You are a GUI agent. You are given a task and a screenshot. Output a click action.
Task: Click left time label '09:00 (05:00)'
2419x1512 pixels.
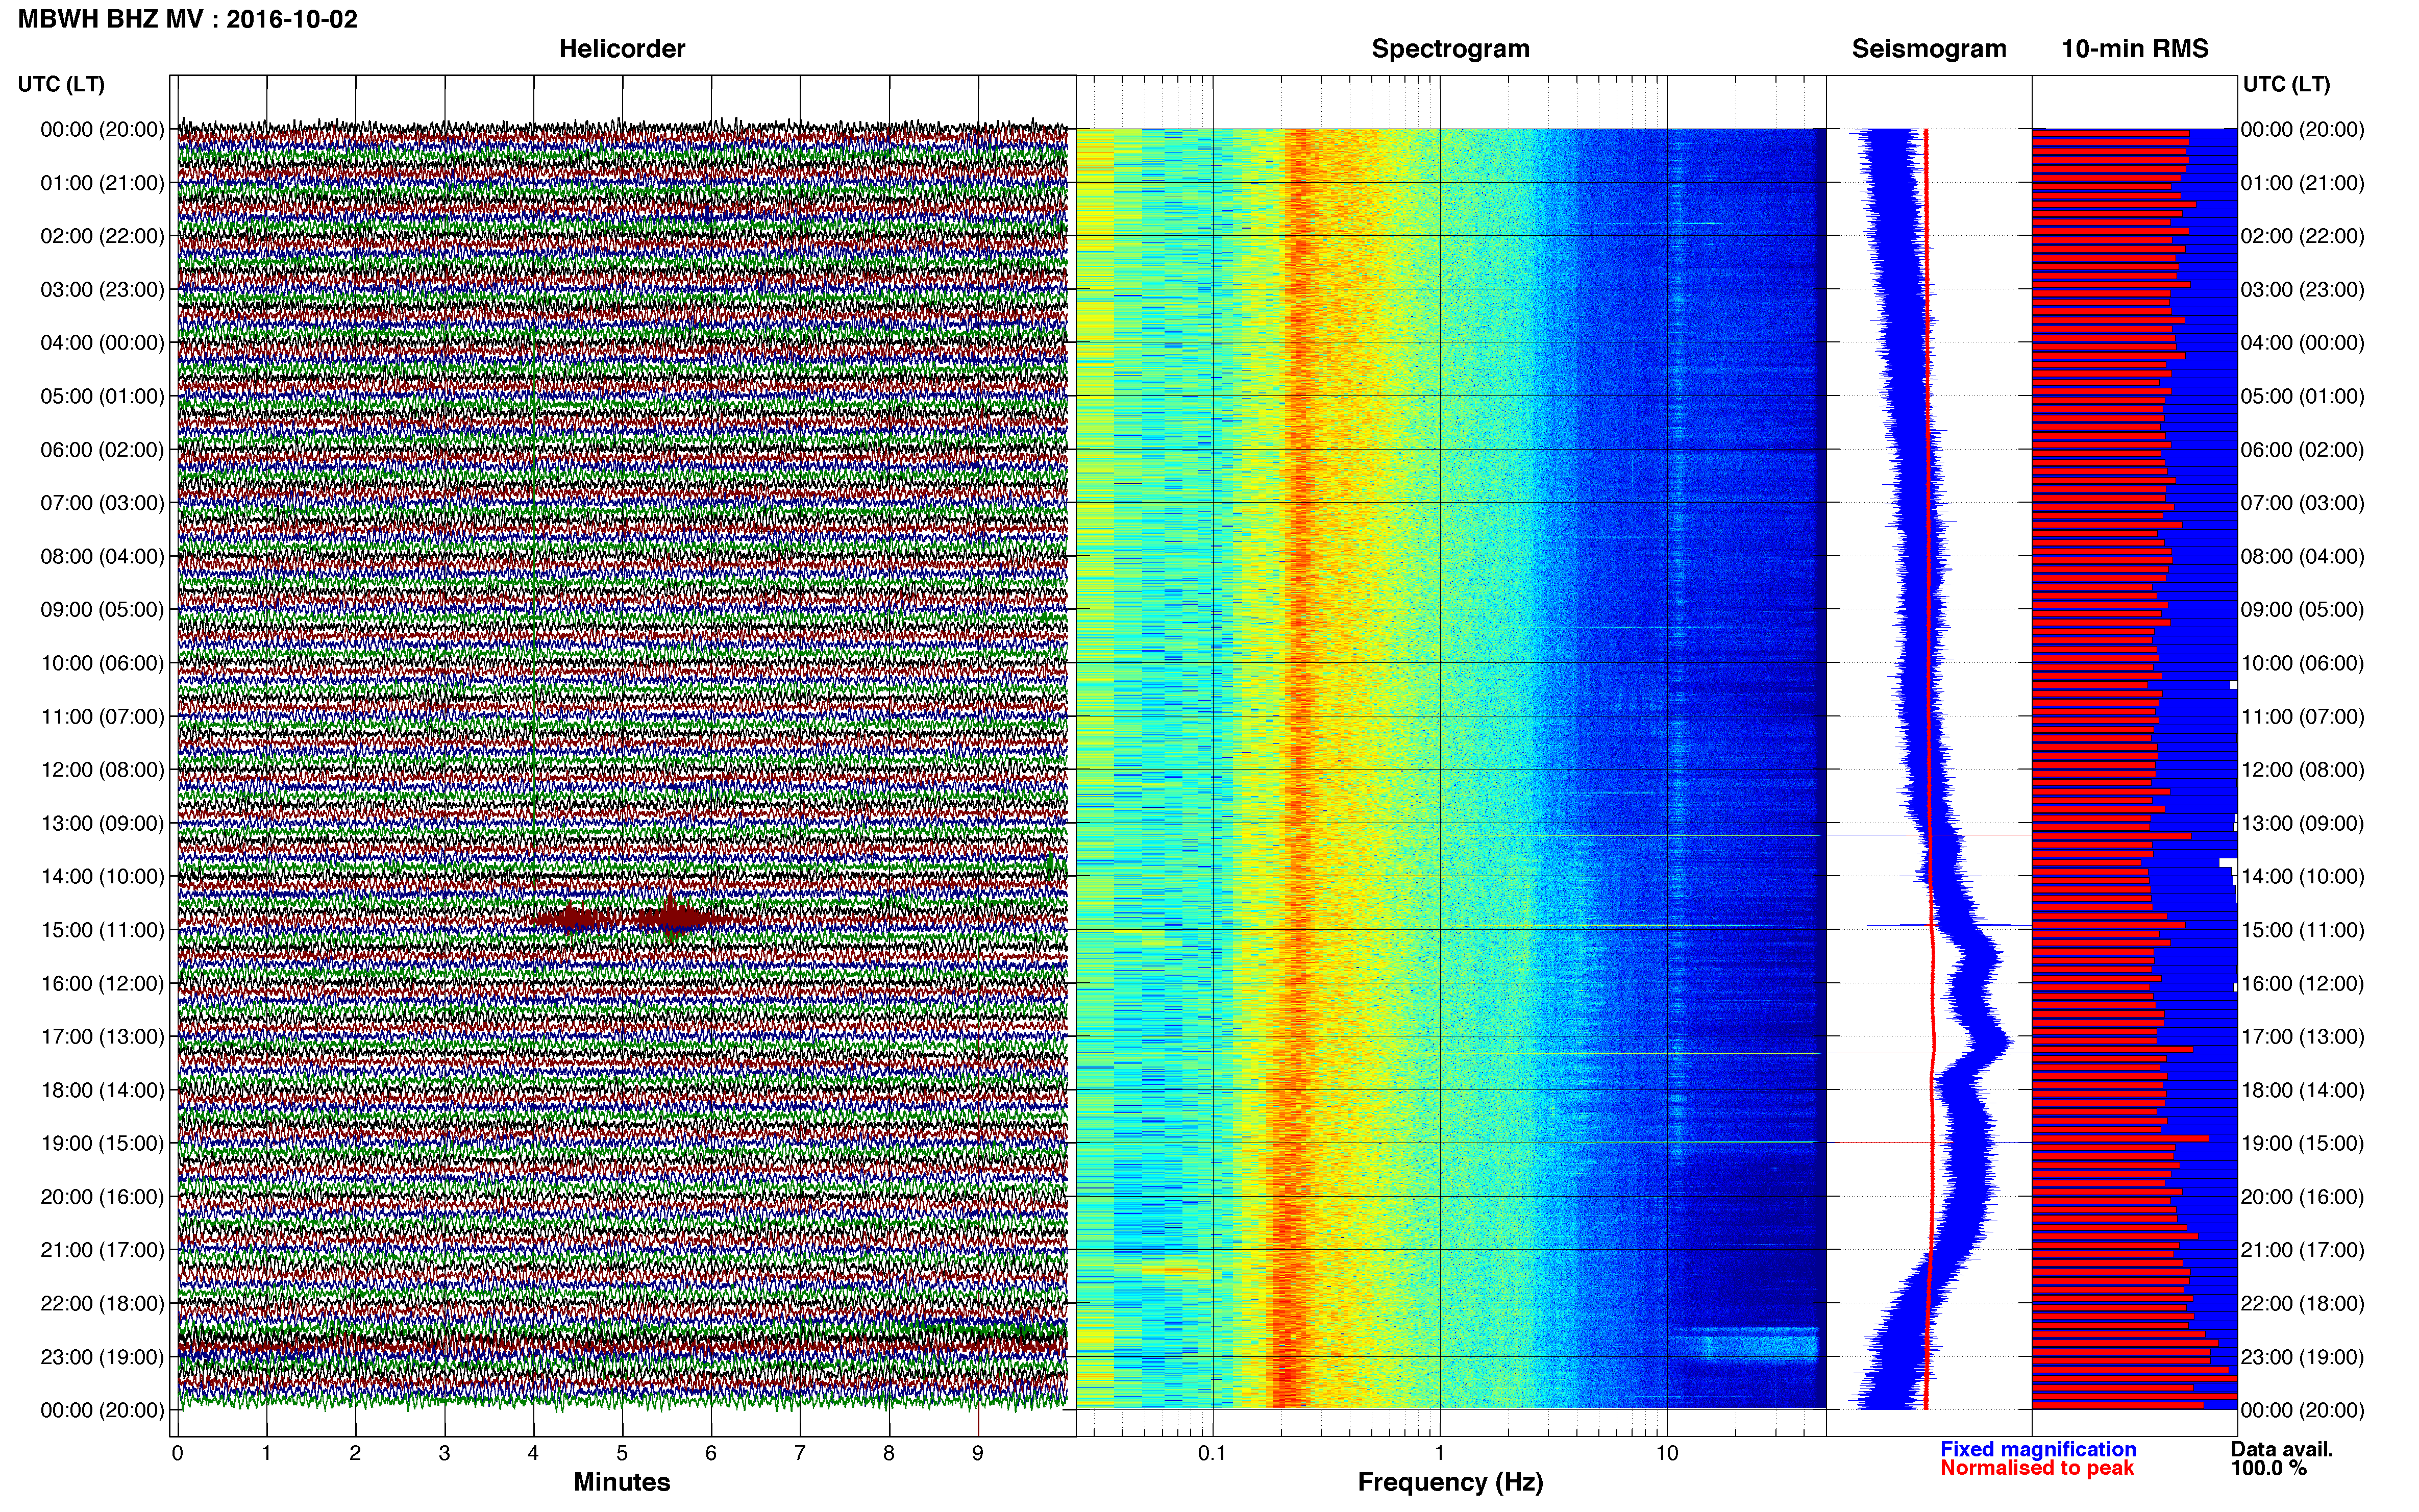[x=102, y=609]
